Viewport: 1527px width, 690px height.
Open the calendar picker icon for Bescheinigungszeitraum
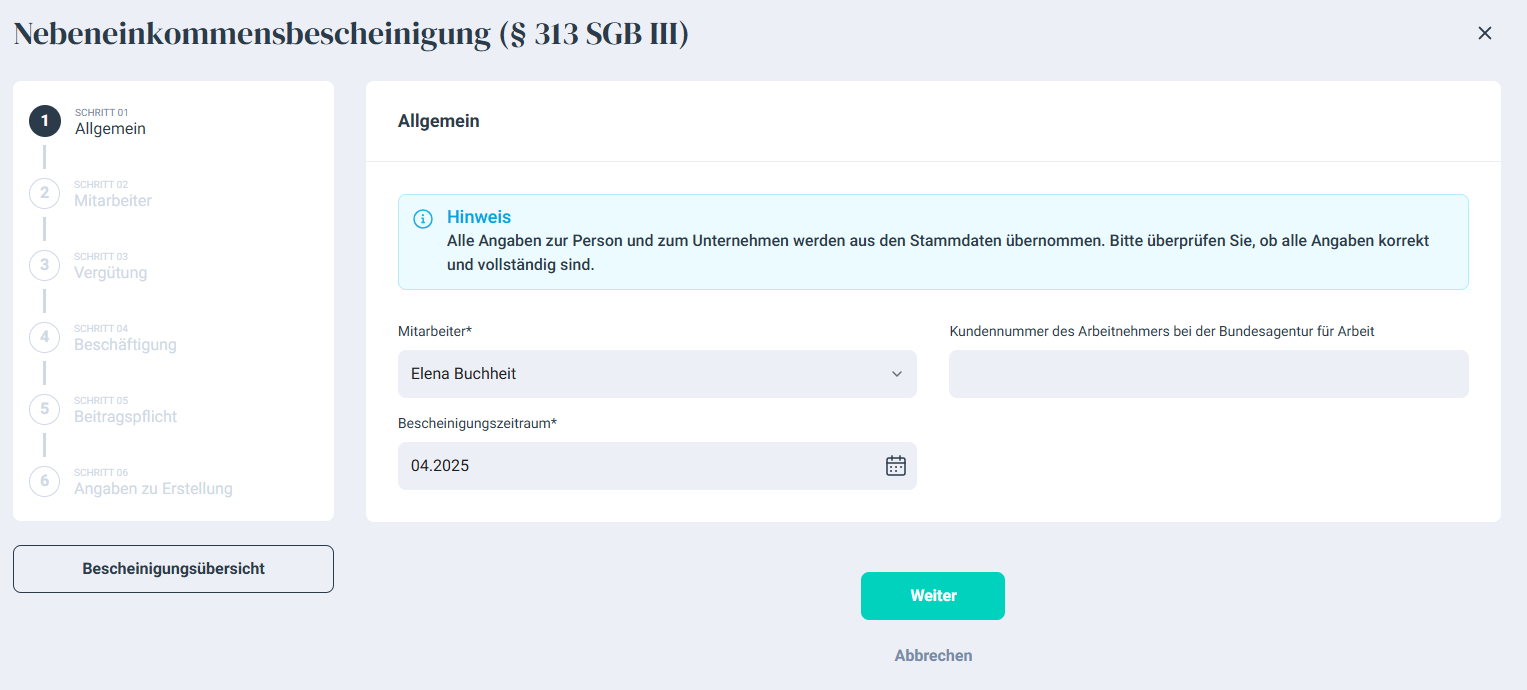pyautogui.click(x=895, y=466)
